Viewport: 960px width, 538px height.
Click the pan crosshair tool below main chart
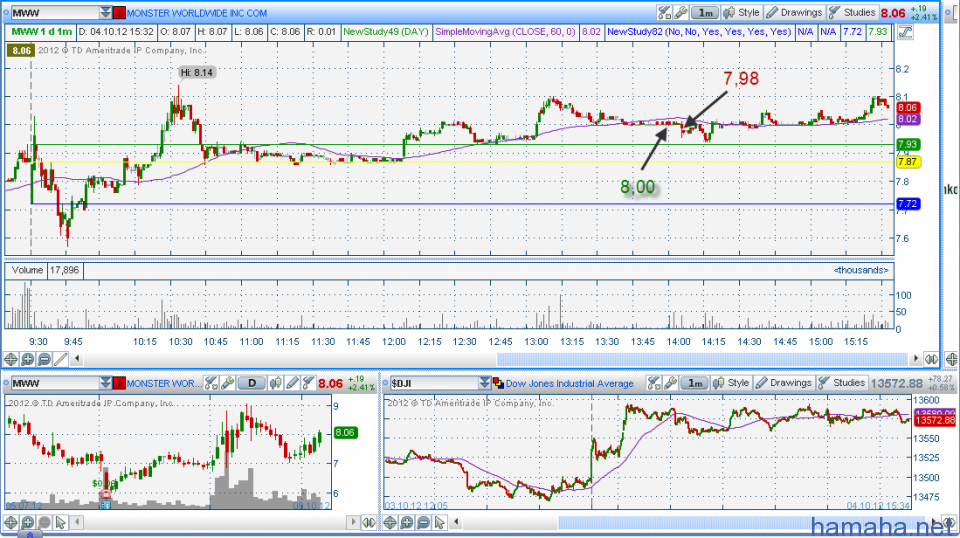coord(11,359)
